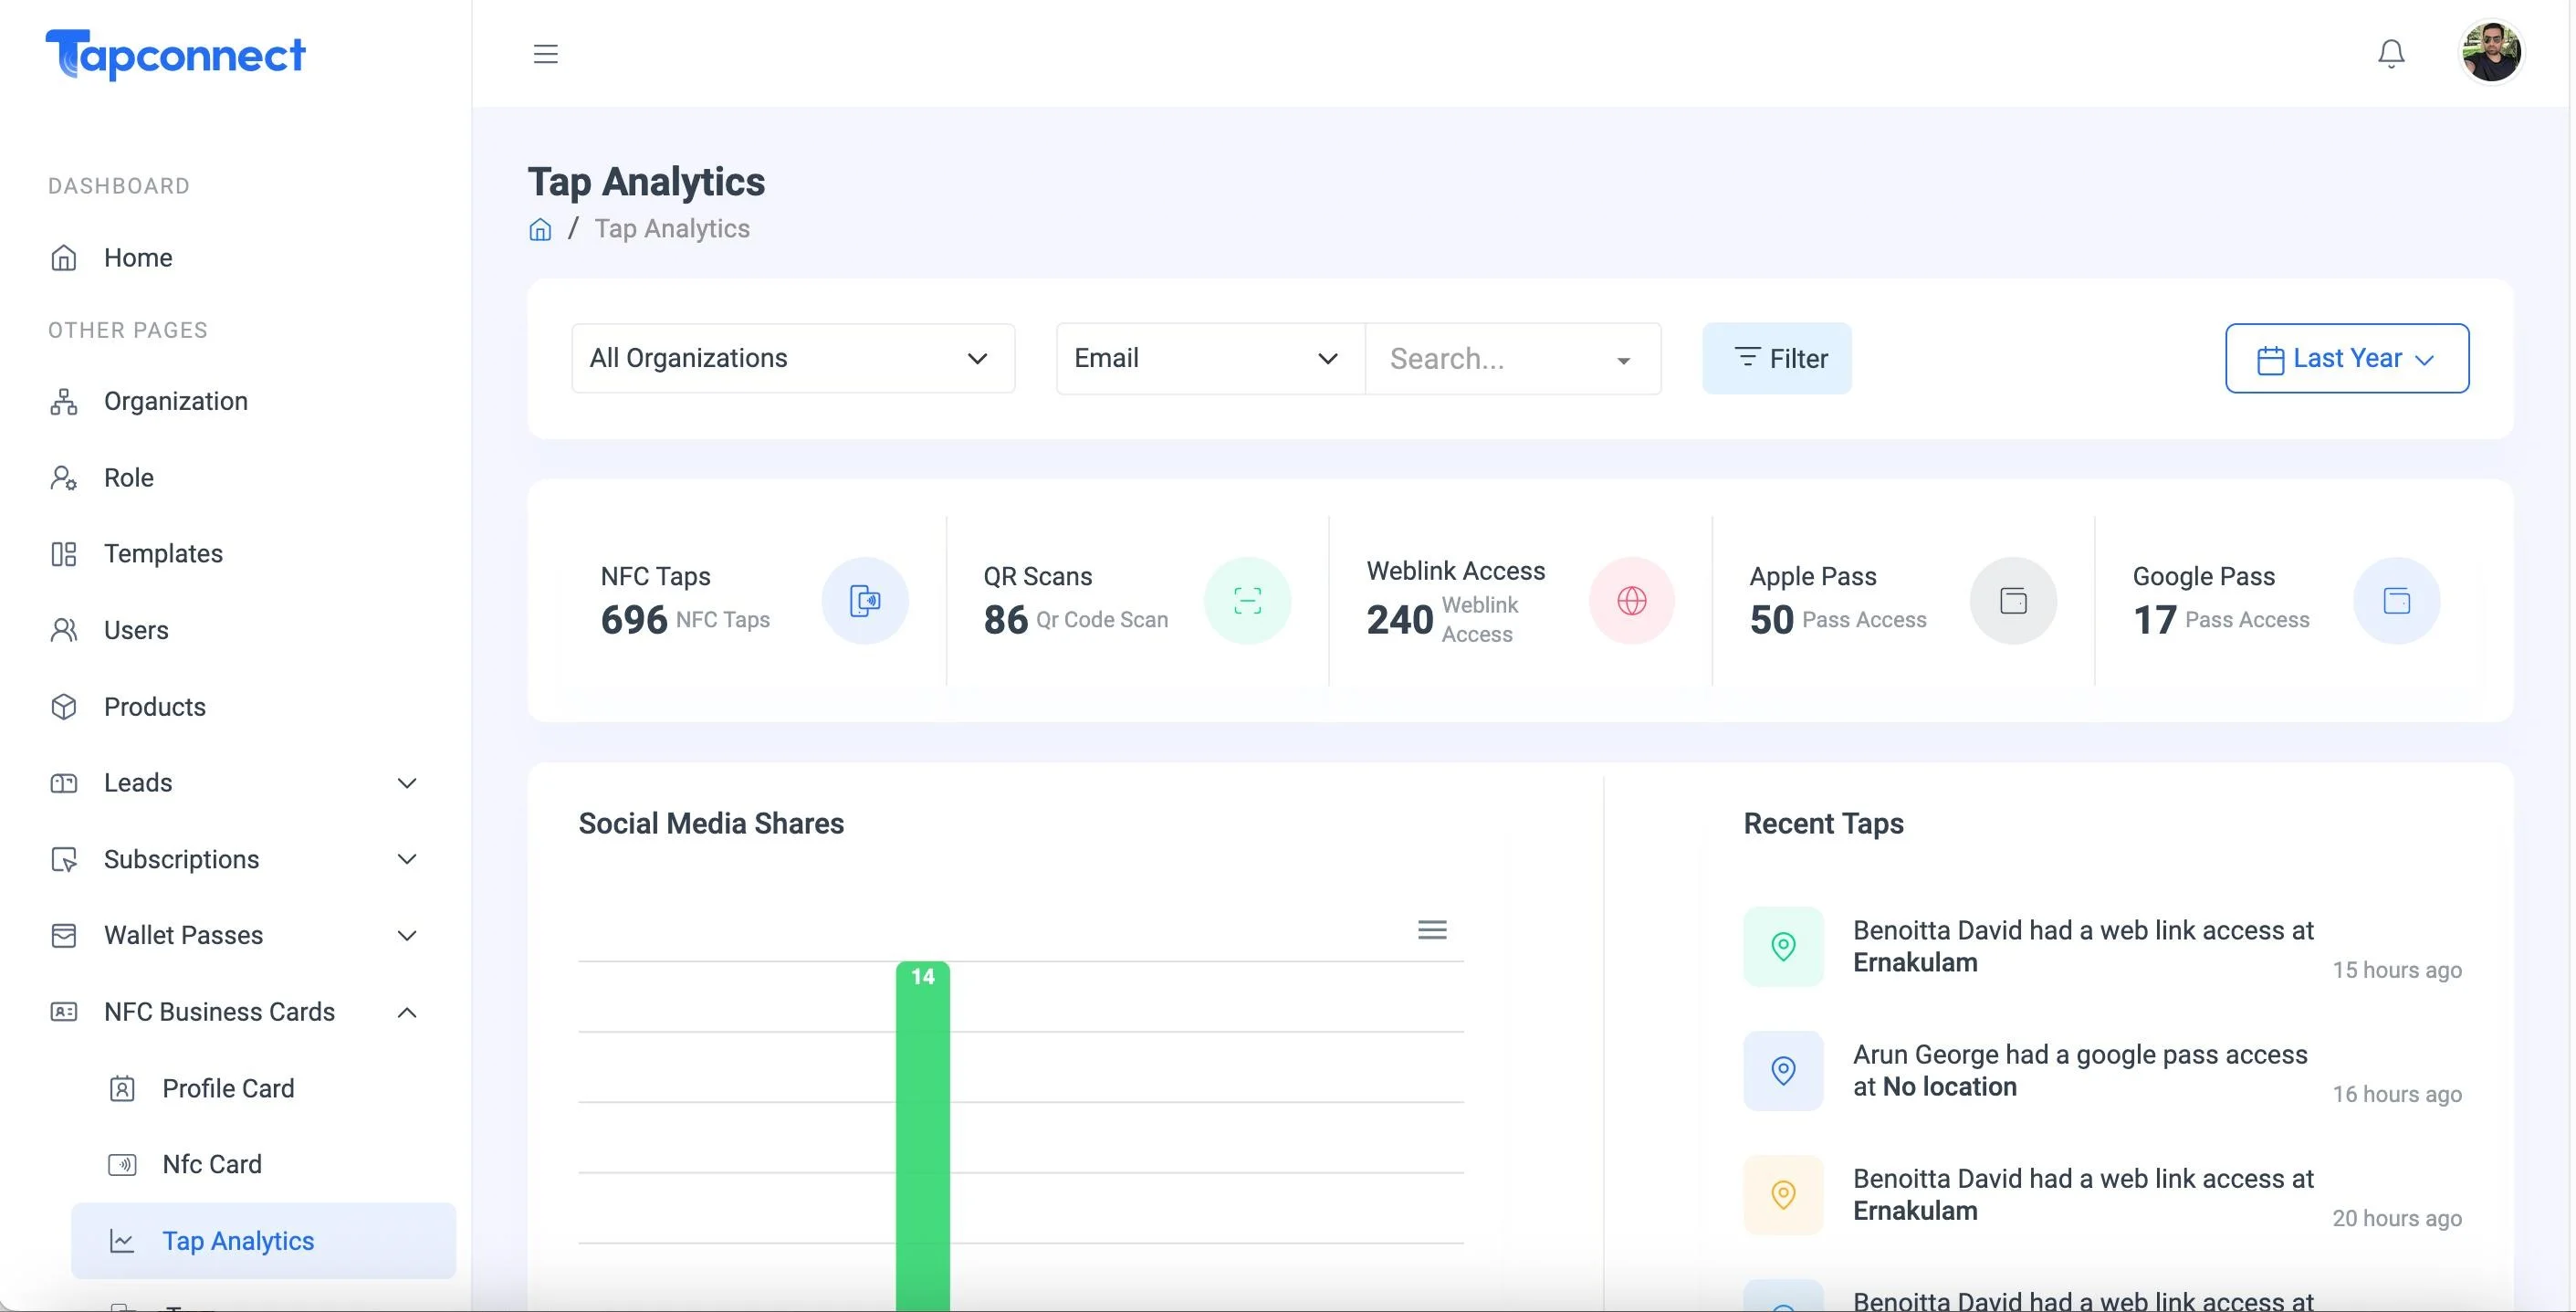Click the Users sidebar icon
The width and height of the screenshot is (2576, 1312).
tap(64, 631)
